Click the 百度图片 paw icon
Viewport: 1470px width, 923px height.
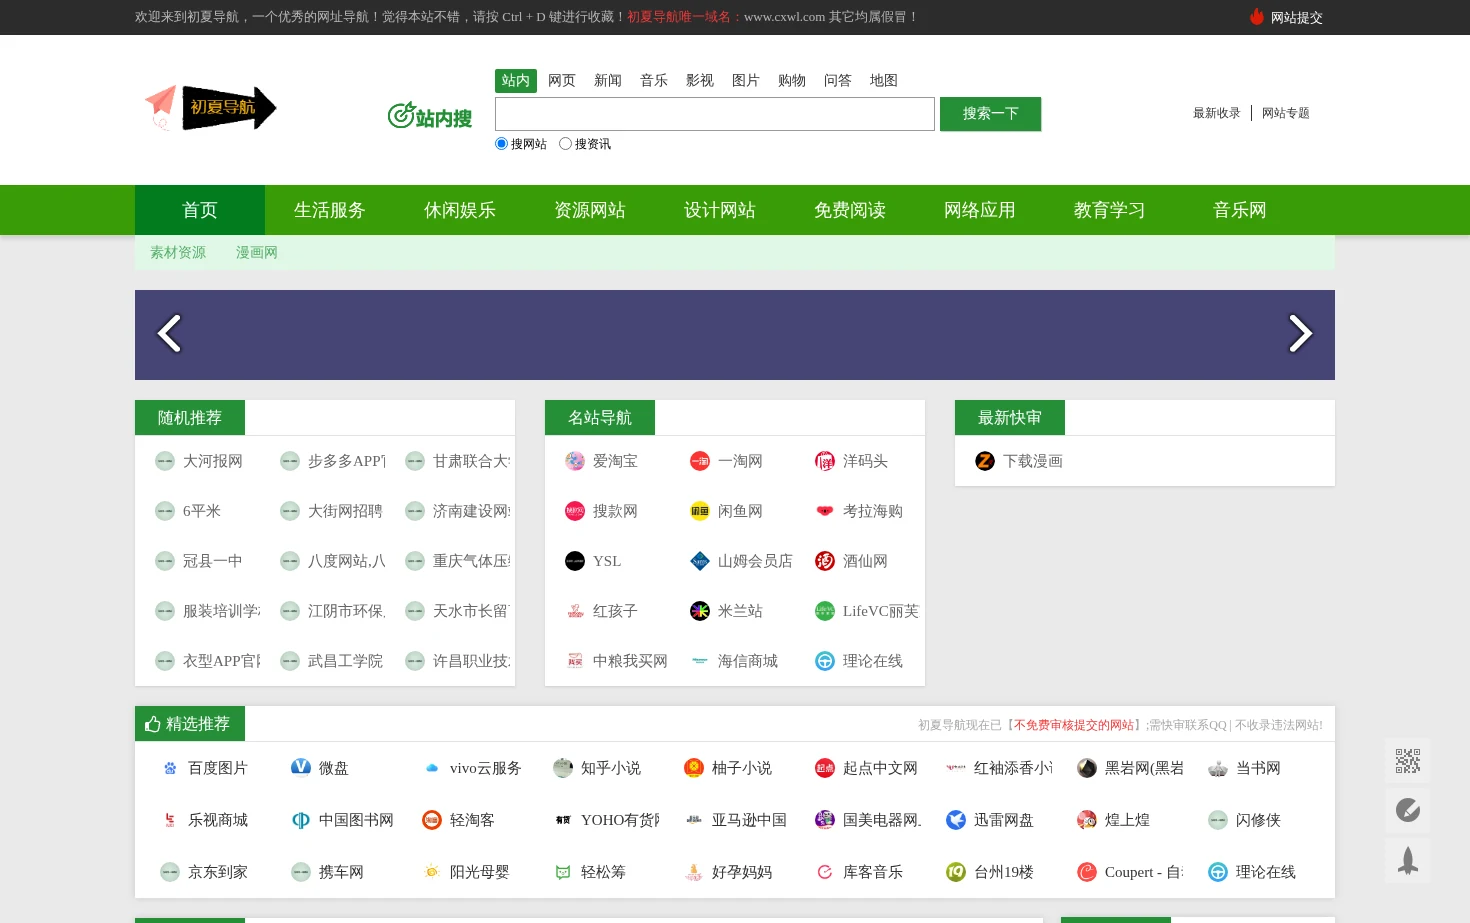tap(170, 768)
